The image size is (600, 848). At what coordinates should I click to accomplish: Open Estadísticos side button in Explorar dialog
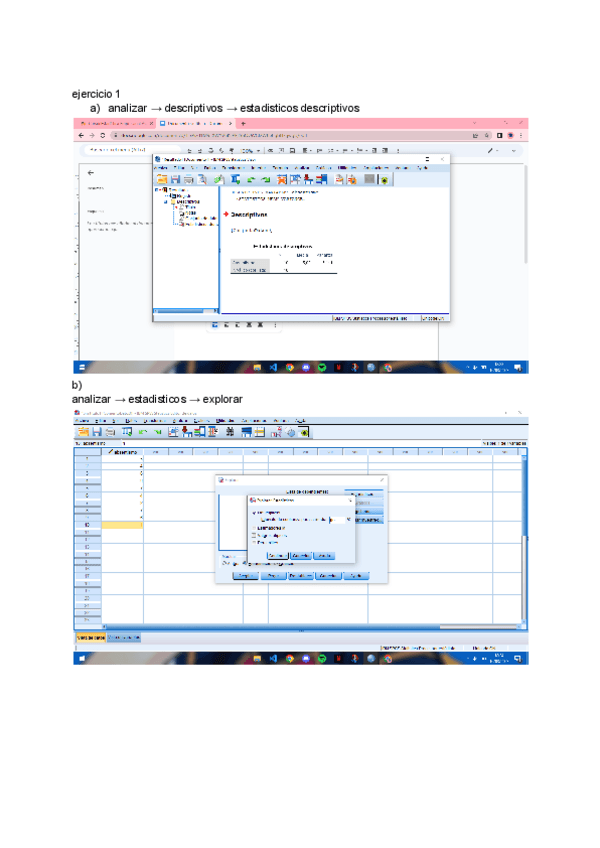click(364, 494)
